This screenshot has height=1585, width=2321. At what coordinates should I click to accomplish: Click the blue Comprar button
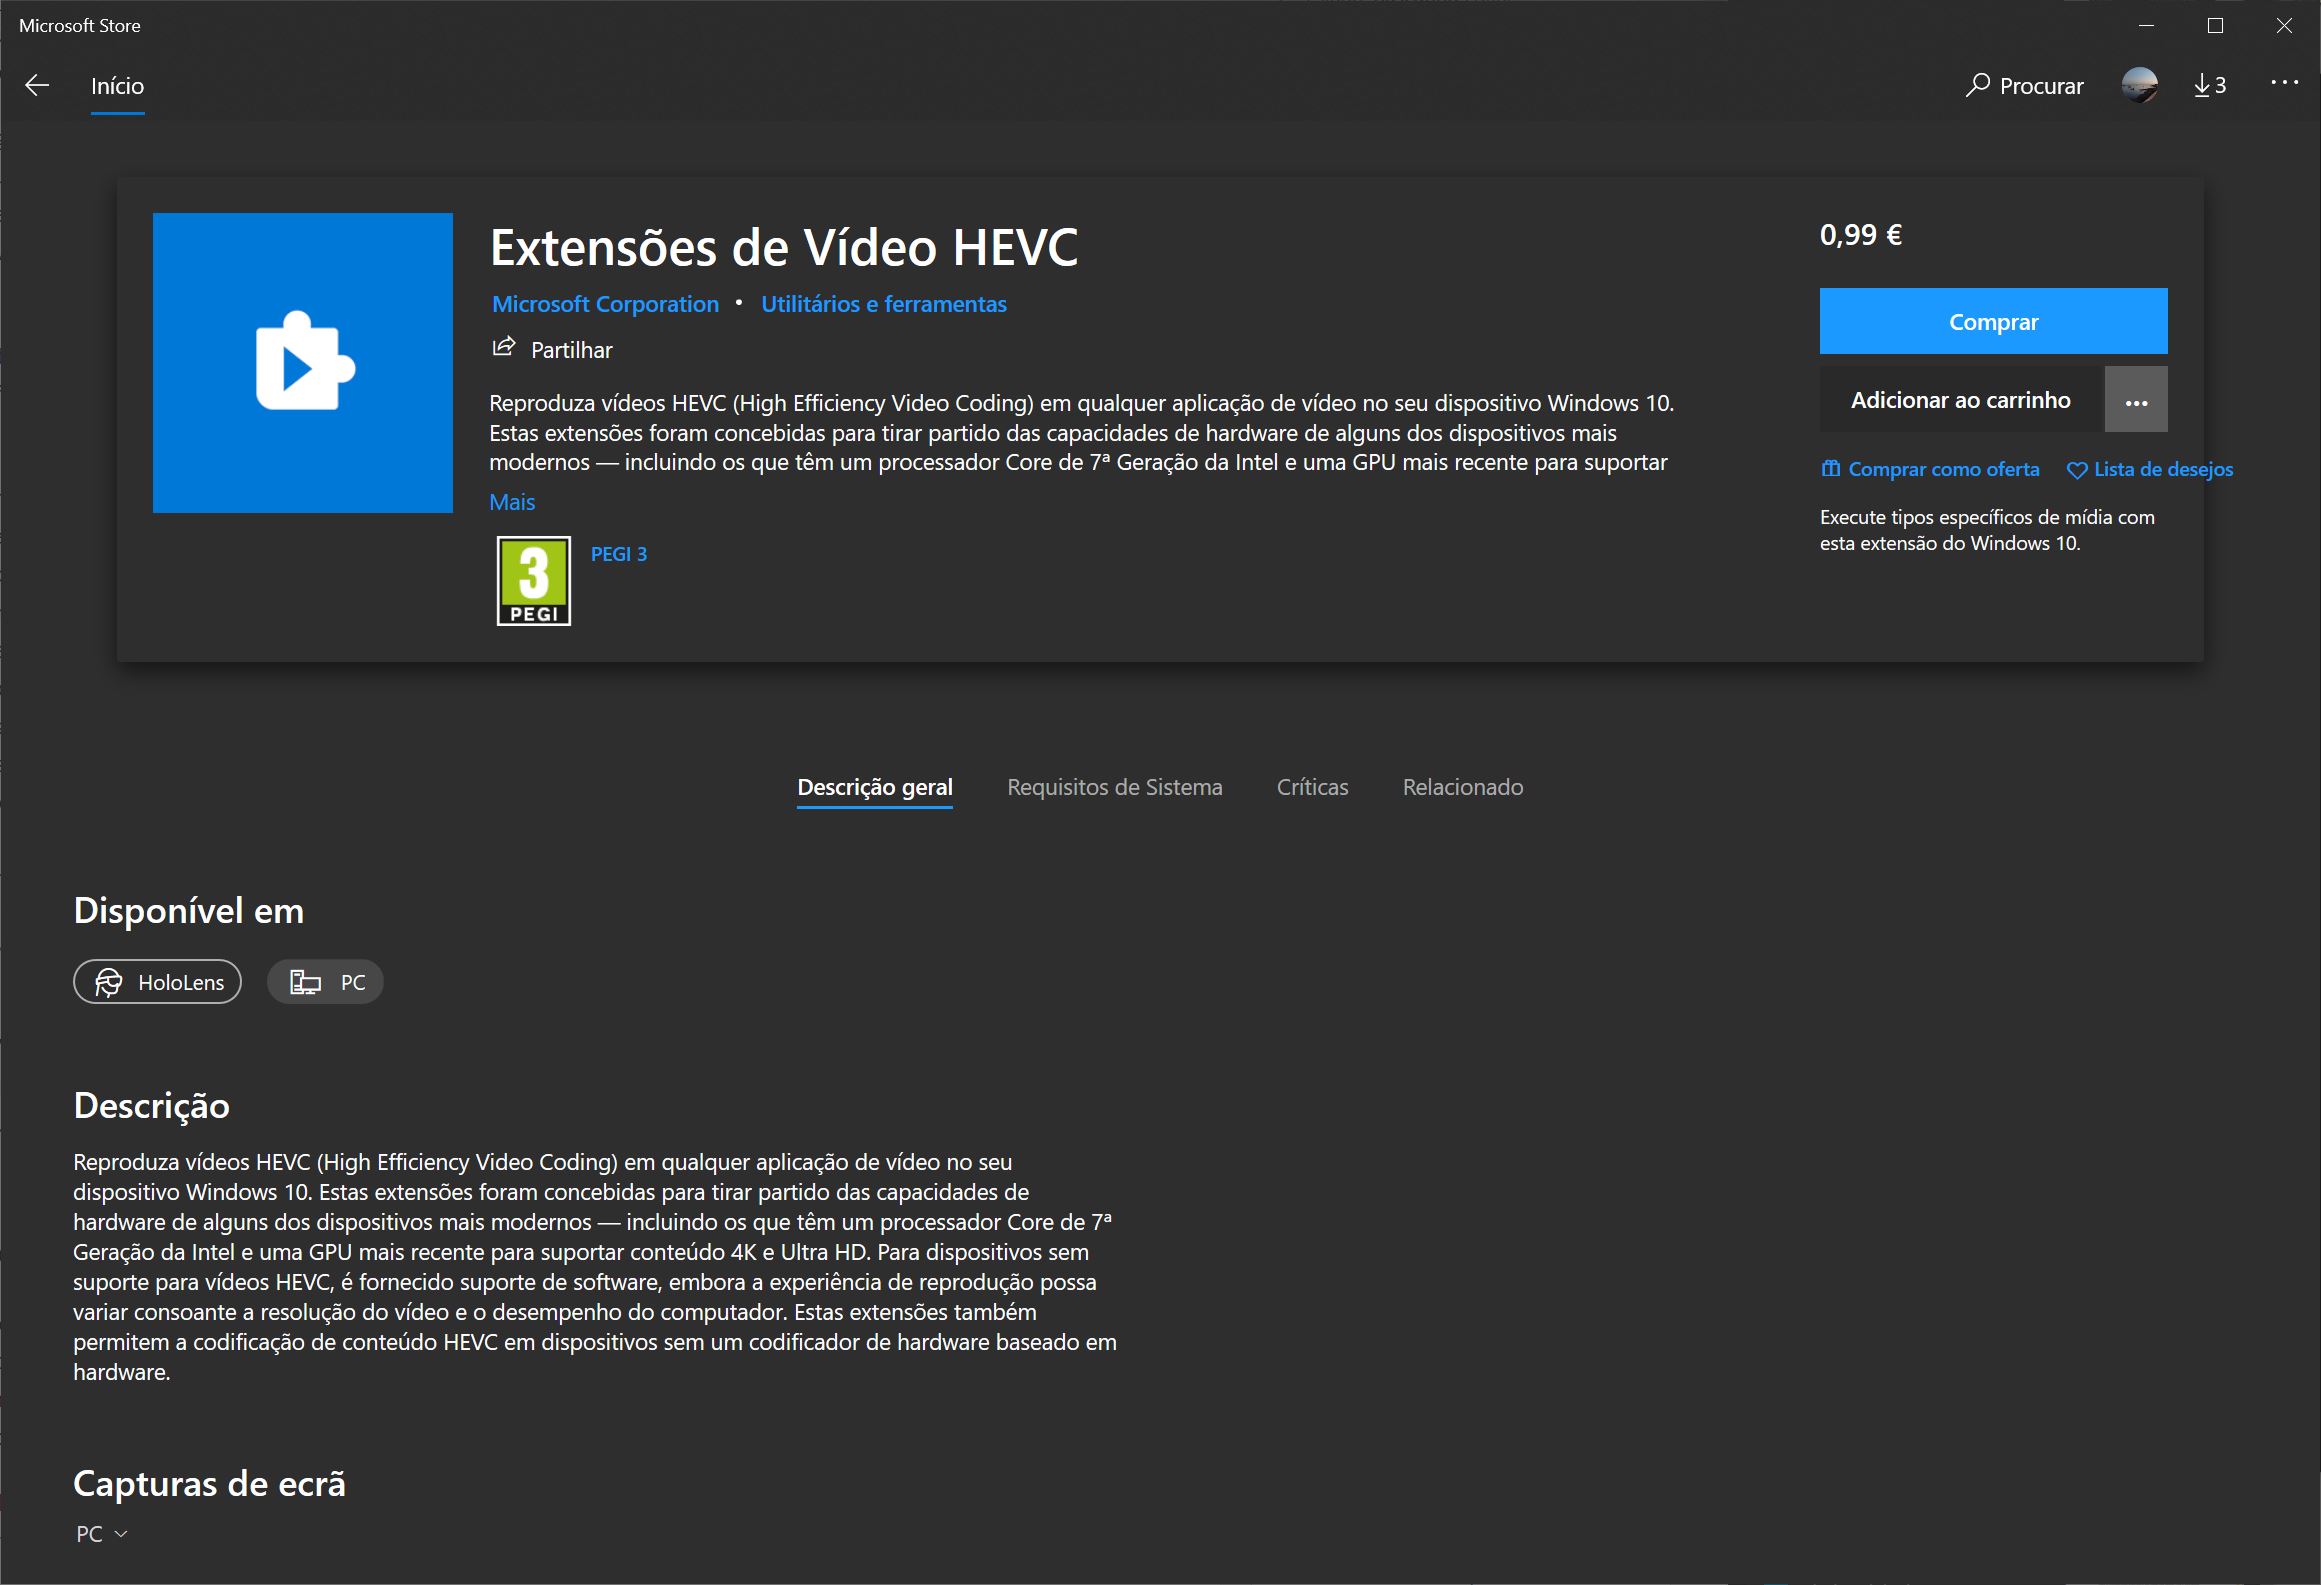1993,321
